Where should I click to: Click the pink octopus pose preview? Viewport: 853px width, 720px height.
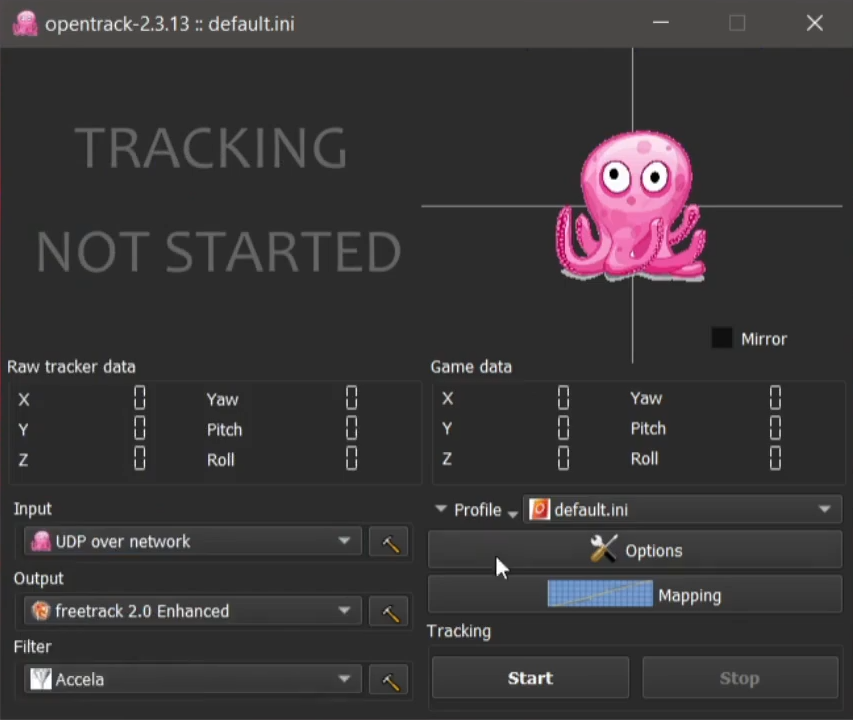point(631,206)
